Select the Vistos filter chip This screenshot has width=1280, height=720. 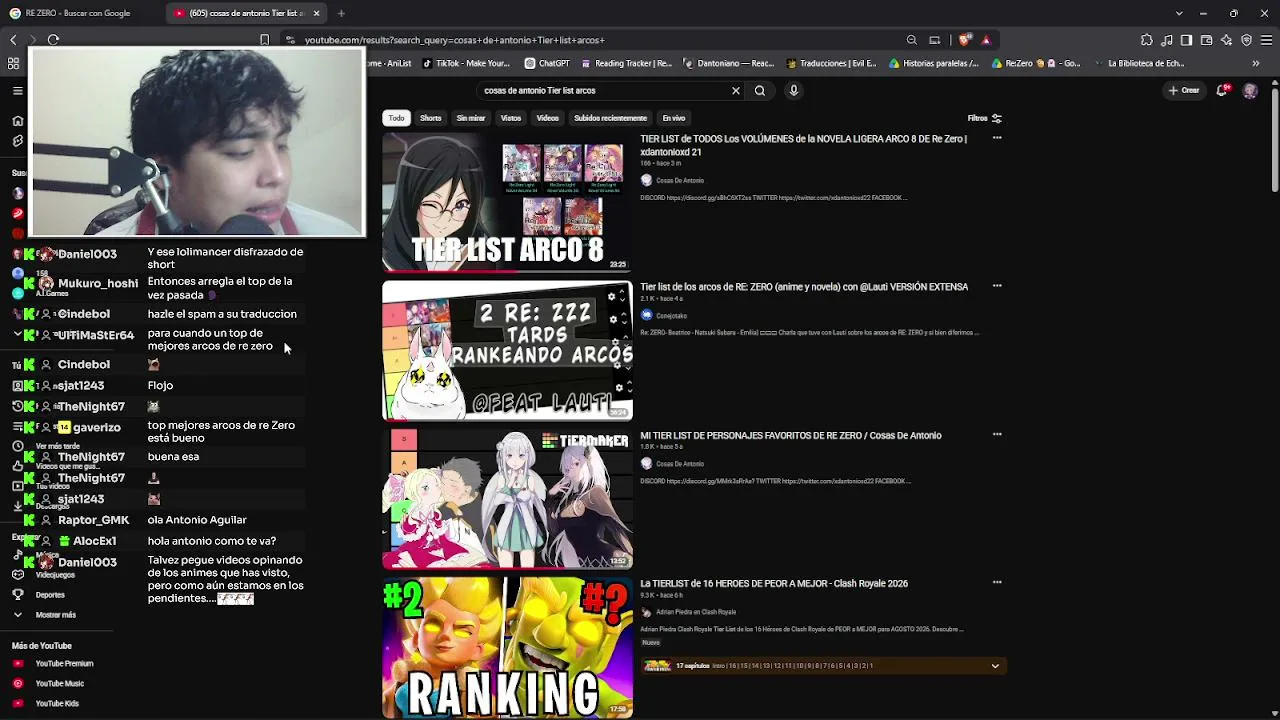(511, 118)
